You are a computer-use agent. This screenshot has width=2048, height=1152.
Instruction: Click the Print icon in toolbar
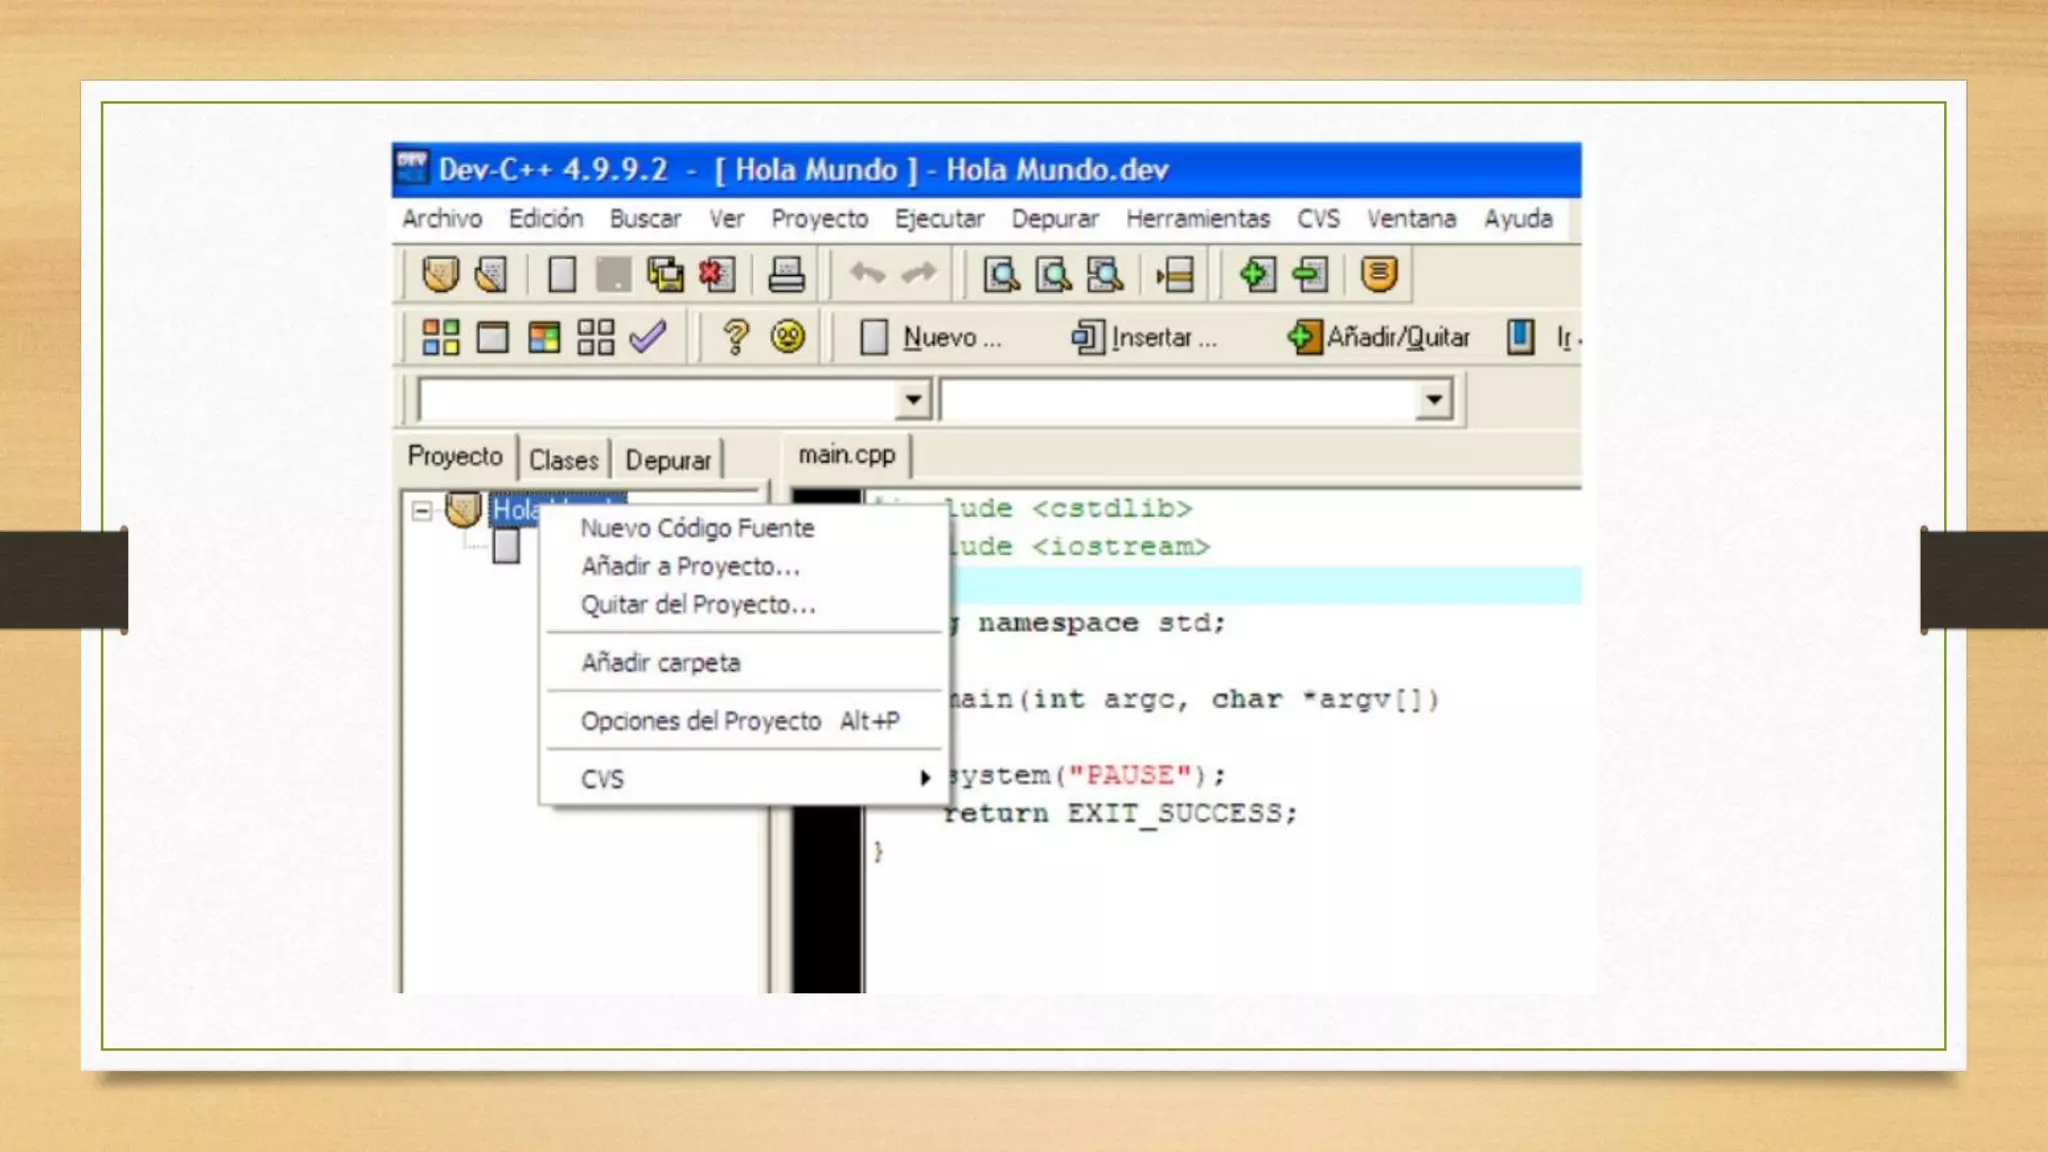(786, 274)
